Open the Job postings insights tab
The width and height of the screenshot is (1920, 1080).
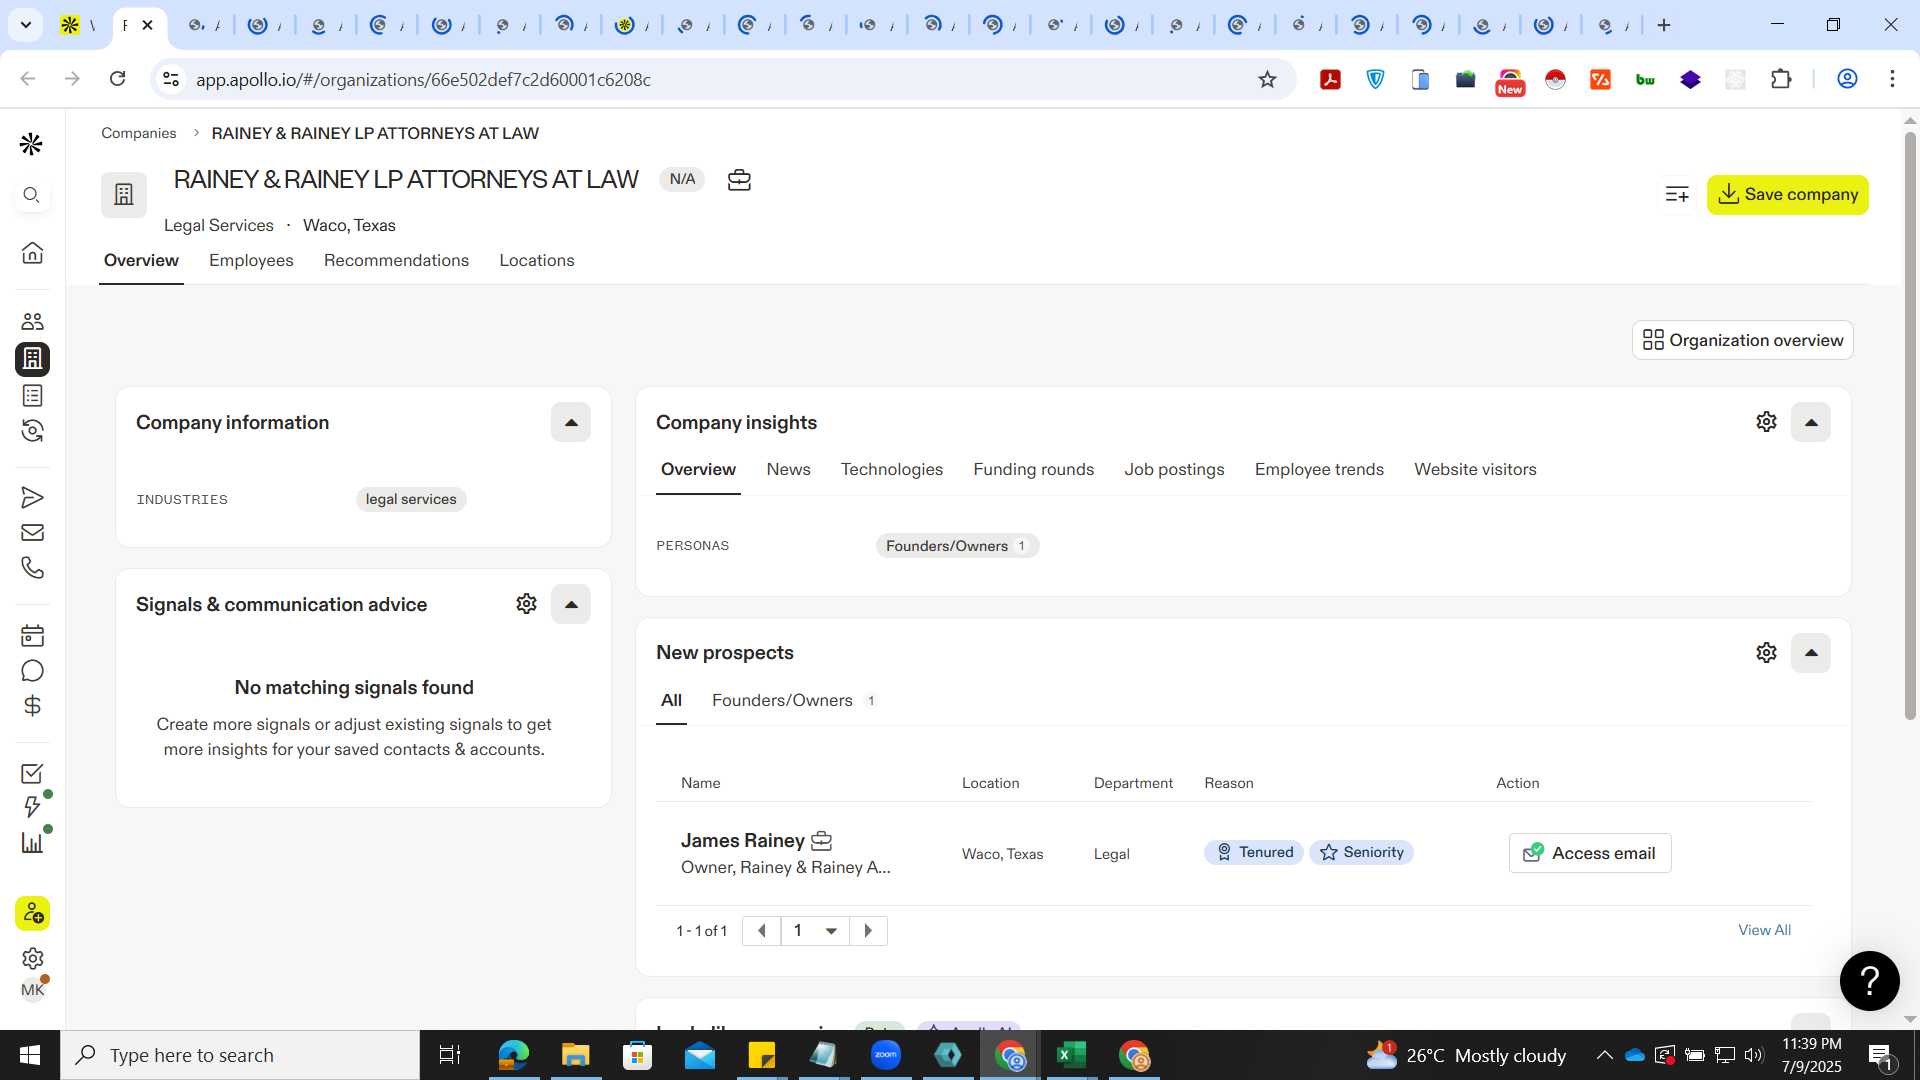point(1174,469)
